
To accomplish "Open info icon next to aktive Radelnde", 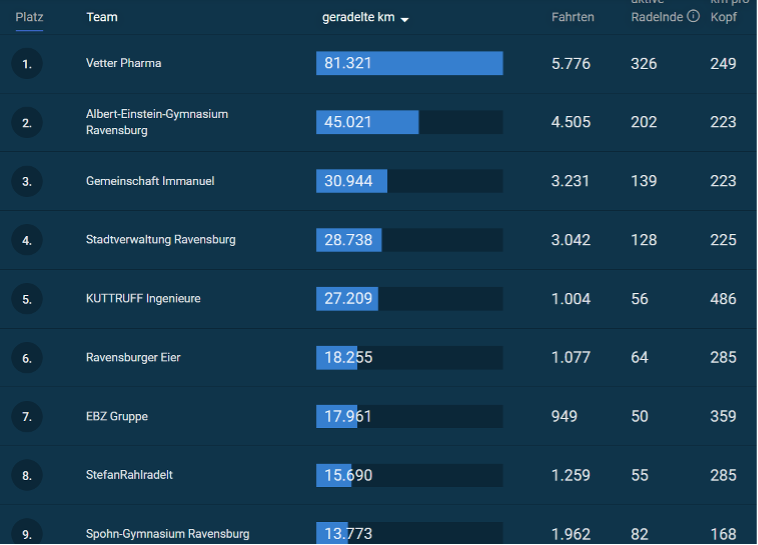I will (x=693, y=16).
